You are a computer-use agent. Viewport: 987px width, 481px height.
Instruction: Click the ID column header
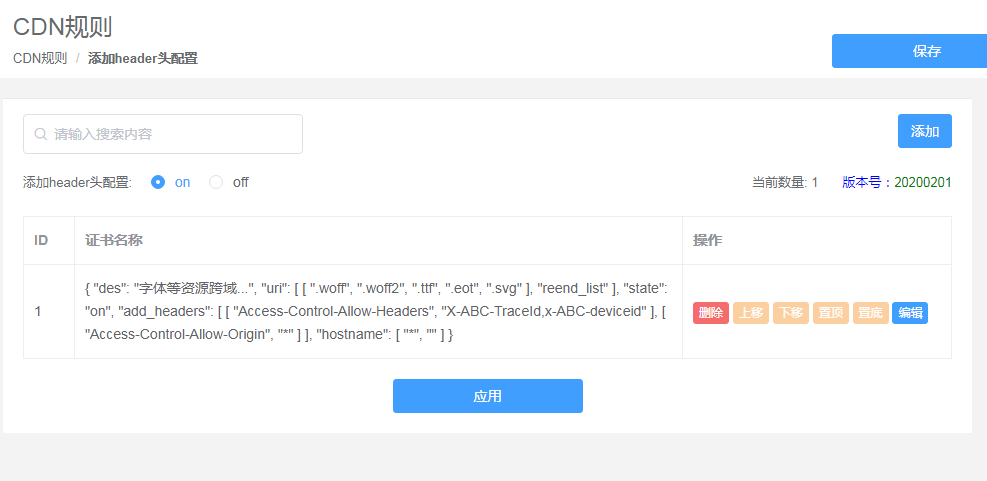(41, 240)
